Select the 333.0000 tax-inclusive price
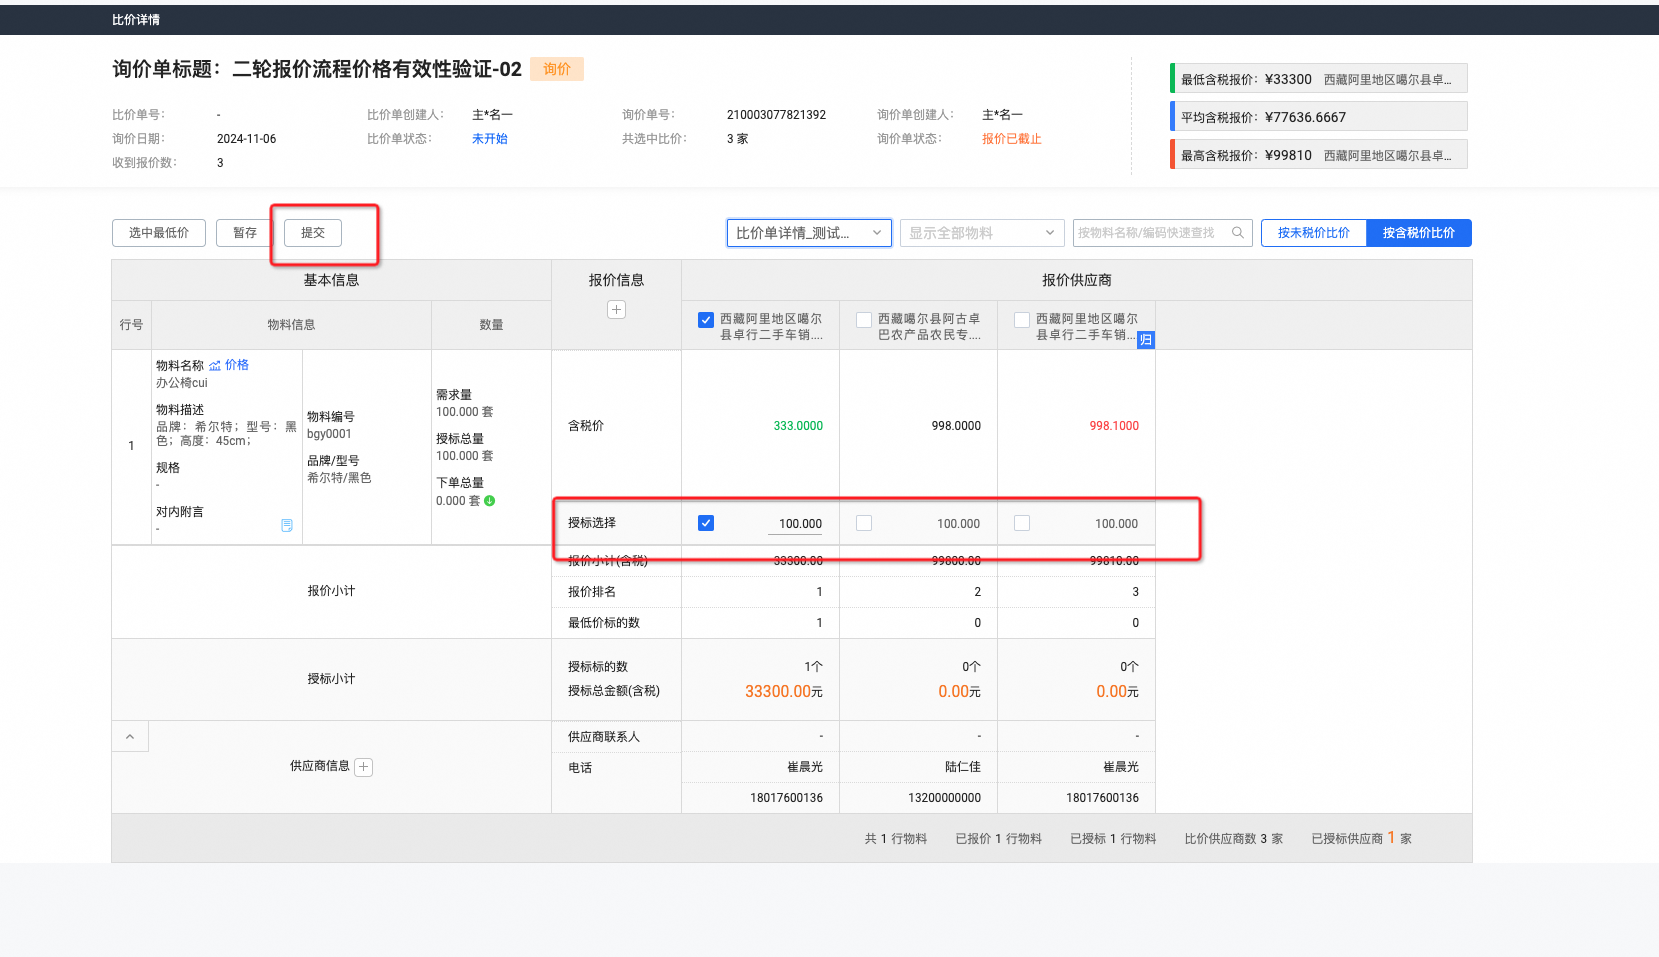The height and width of the screenshot is (957, 1659). point(798,426)
